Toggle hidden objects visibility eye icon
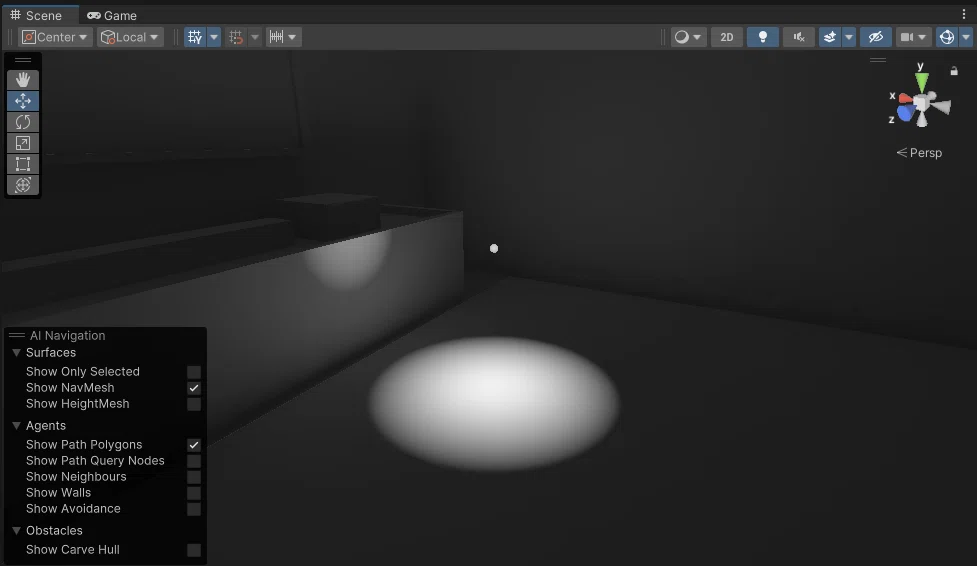Viewport: 977px width, 566px height. [x=875, y=37]
